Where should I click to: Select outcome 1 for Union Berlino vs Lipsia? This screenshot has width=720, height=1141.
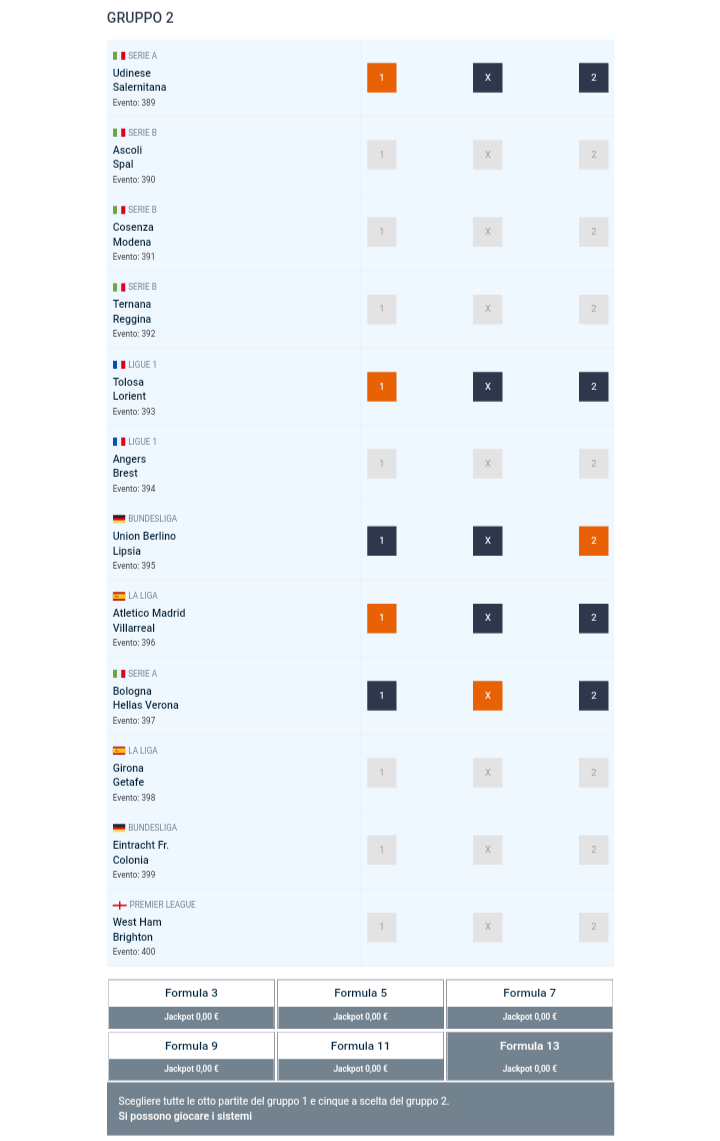(382, 541)
